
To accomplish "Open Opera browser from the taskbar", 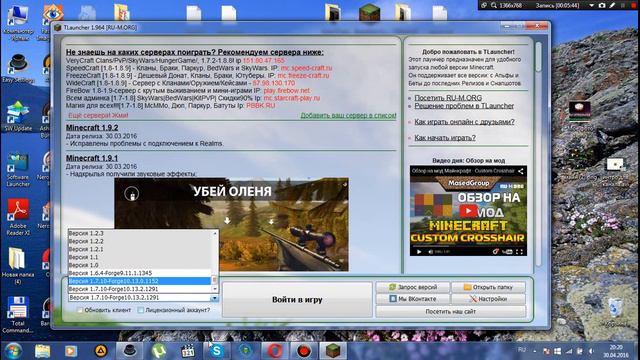I will click(x=275, y=351).
